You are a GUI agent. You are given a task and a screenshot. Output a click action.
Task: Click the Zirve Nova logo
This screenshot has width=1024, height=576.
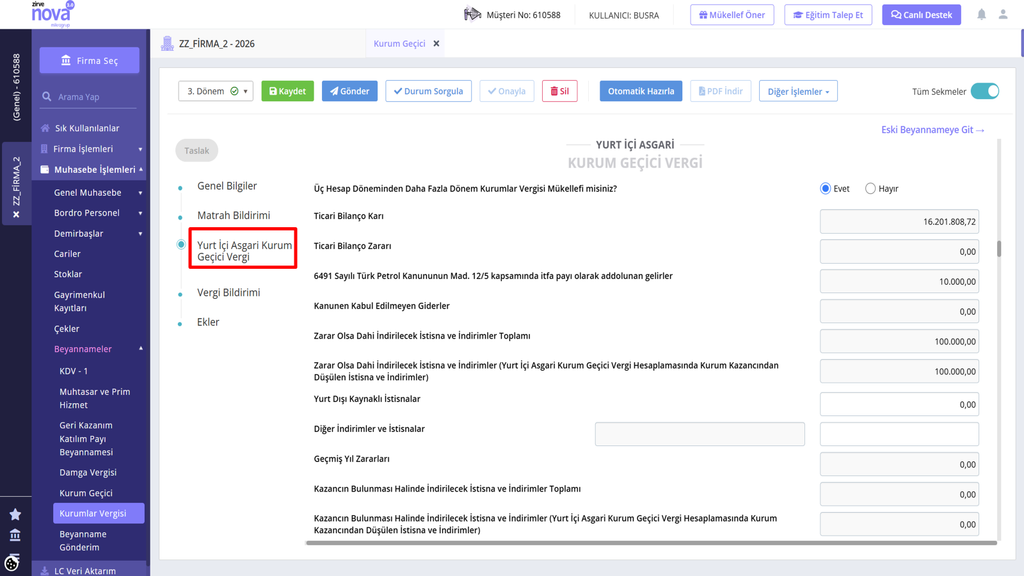coord(52,14)
